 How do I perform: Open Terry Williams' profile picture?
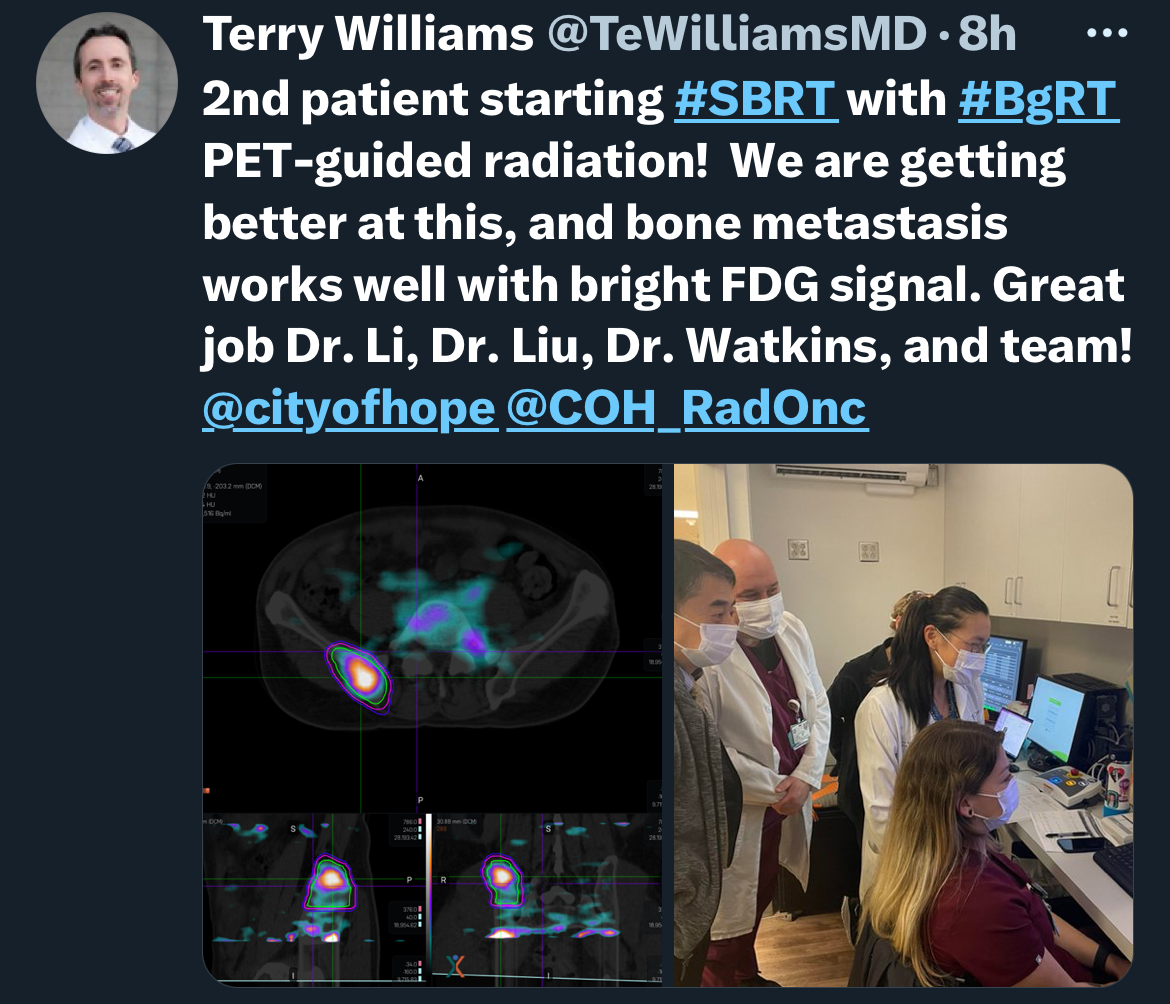107,83
